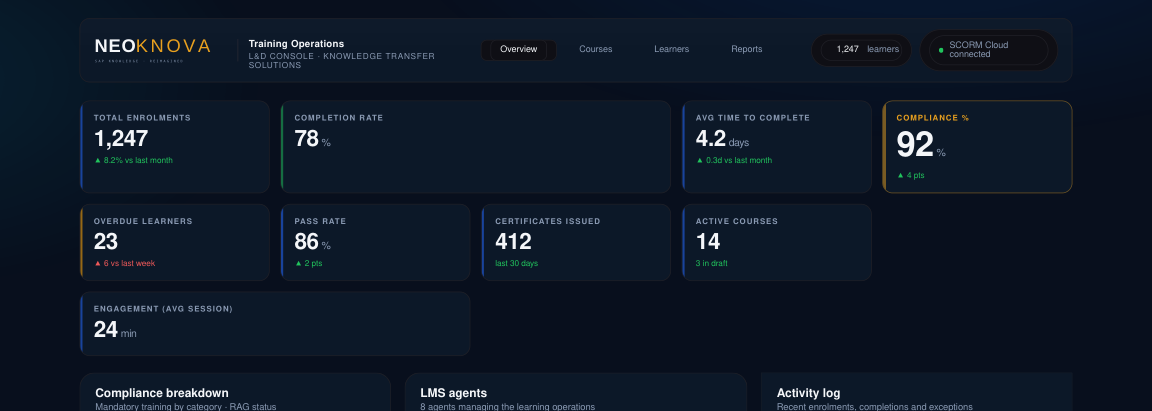This screenshot has width=1152, height=411.
Task: Open the Certificates Issued card
Action: (576, 243)
